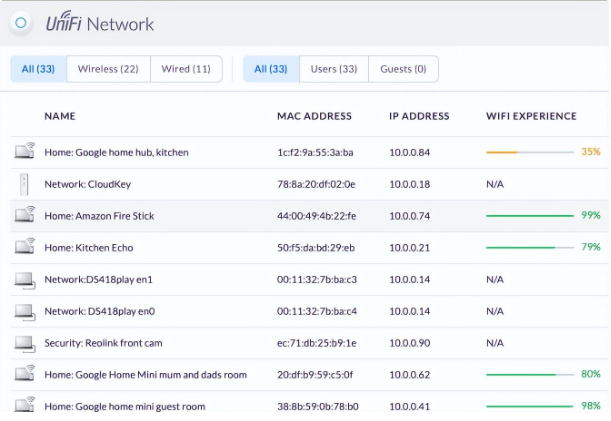
Task: Click IP address 10.0.0.41
Action: [x=410, y=407]
